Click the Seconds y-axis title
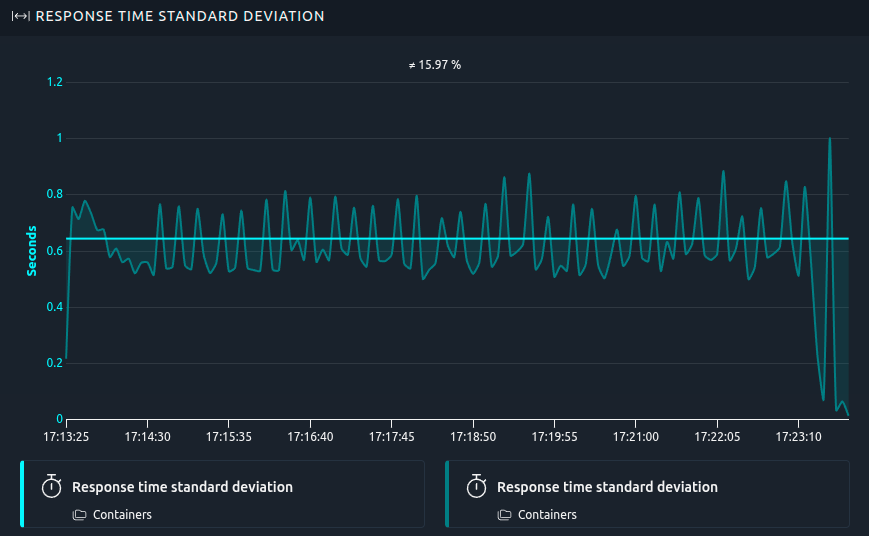The height and width of the screenshot is (536, 869). point(32,251)
